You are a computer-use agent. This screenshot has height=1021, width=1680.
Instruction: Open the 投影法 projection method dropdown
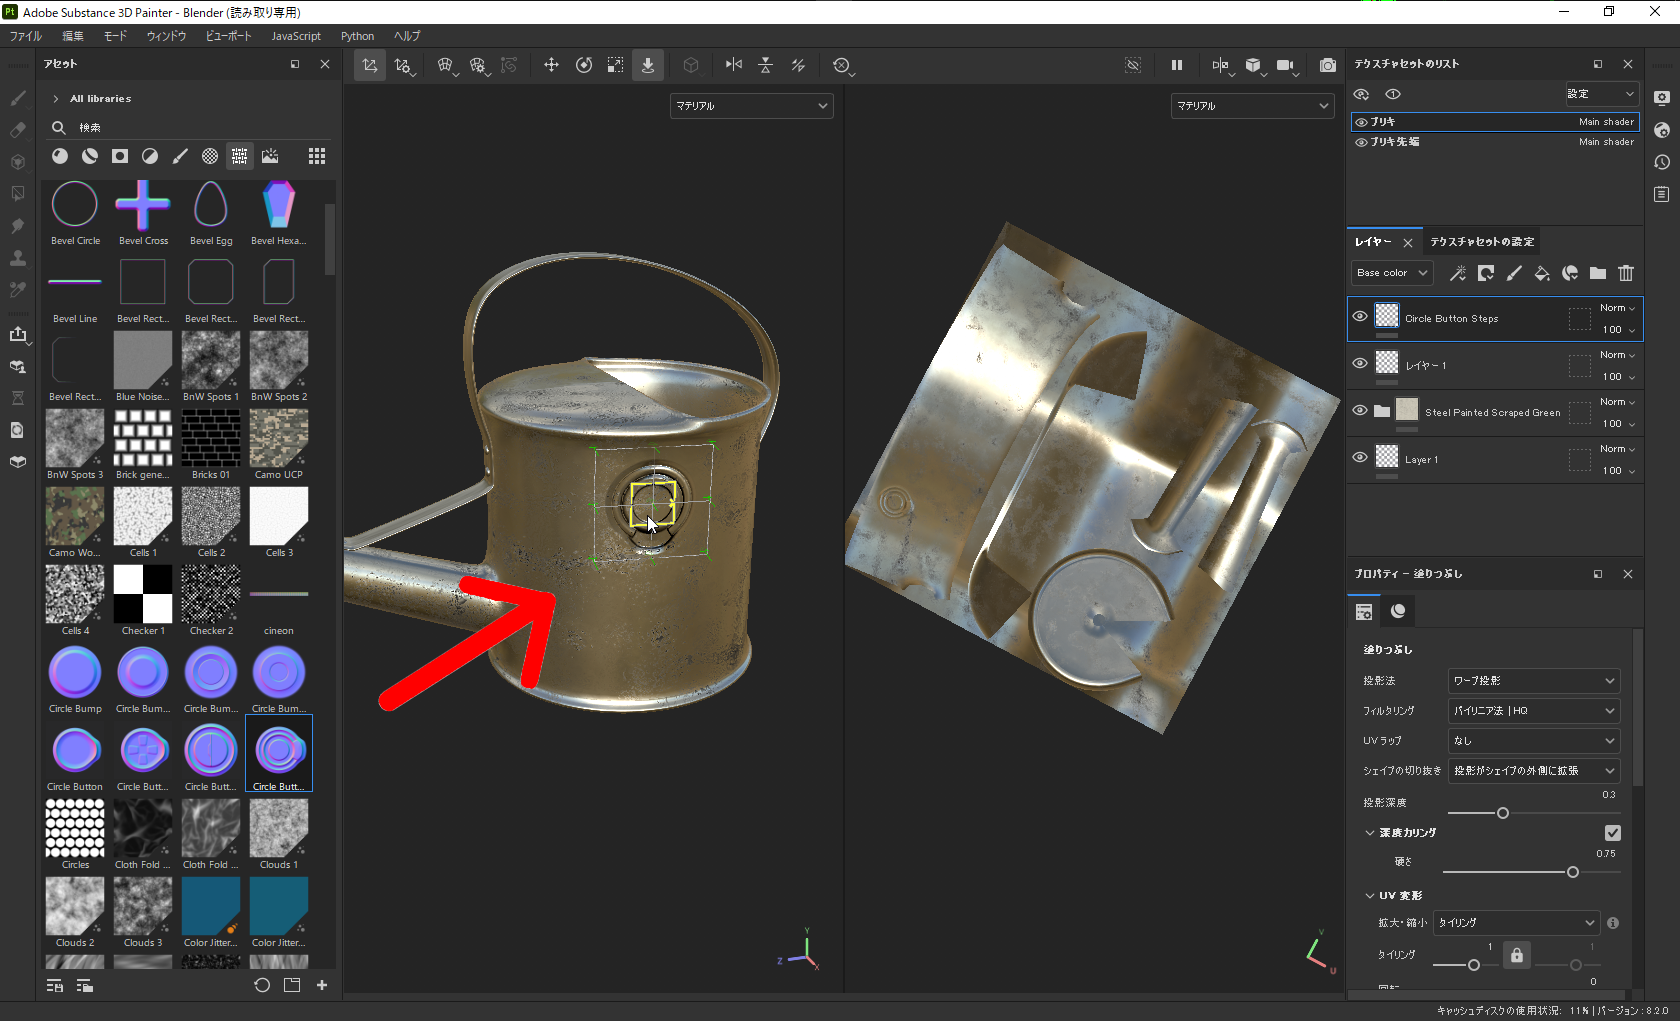tap(1533, 680)
